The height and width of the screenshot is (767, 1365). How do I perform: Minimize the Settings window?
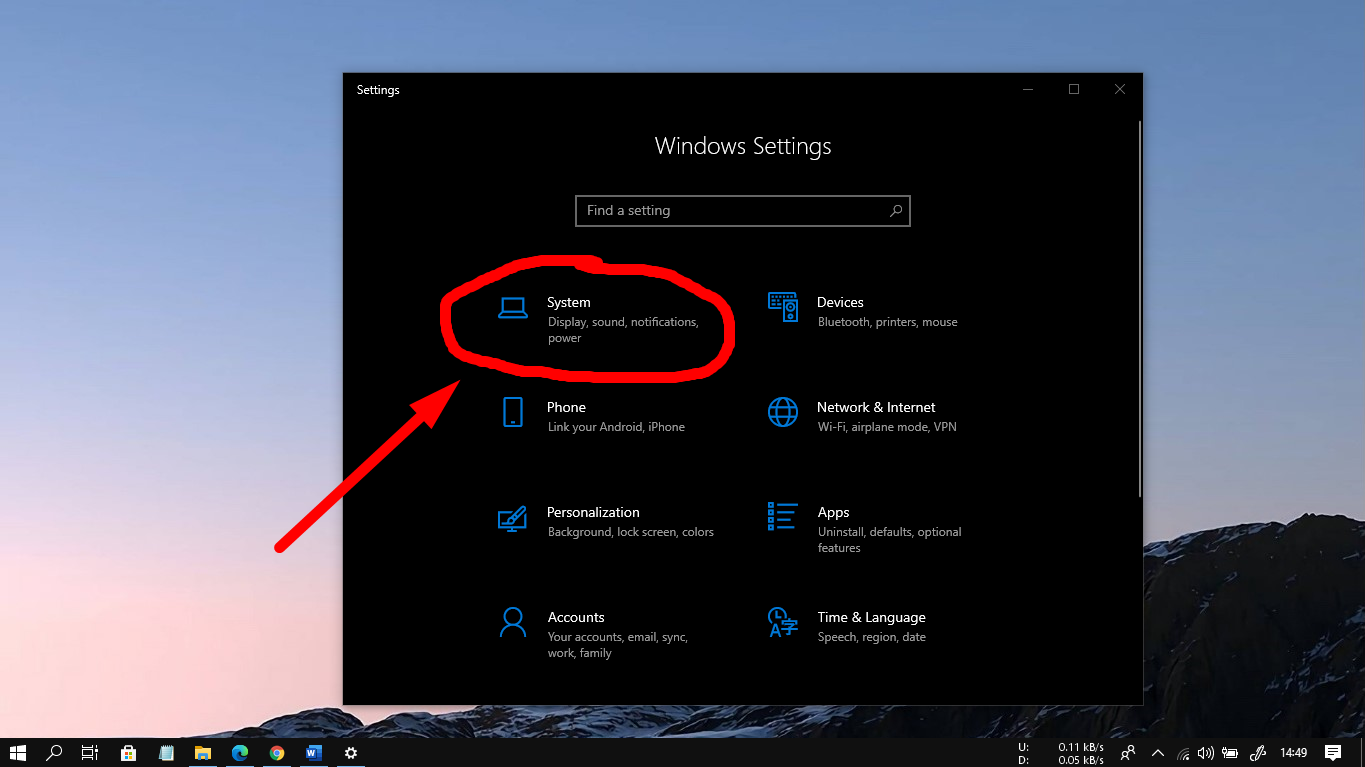click(x=1028, y=90)
